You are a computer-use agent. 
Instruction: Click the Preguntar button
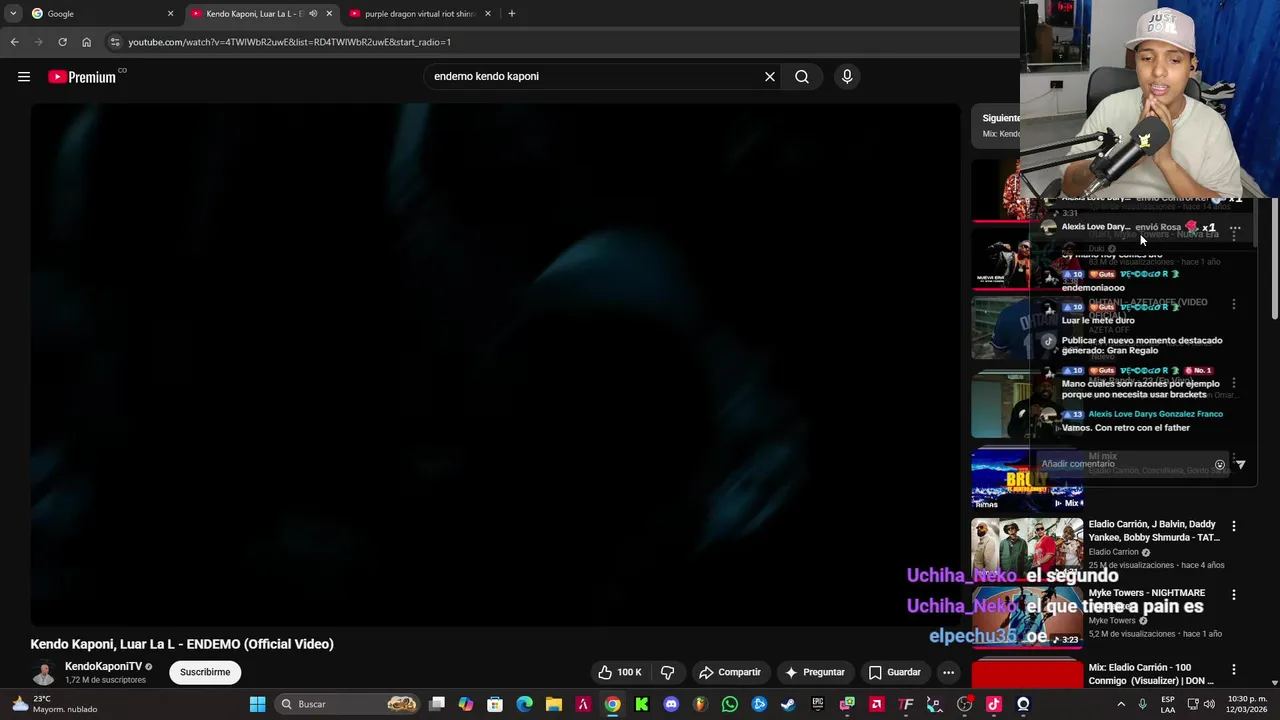815,672
